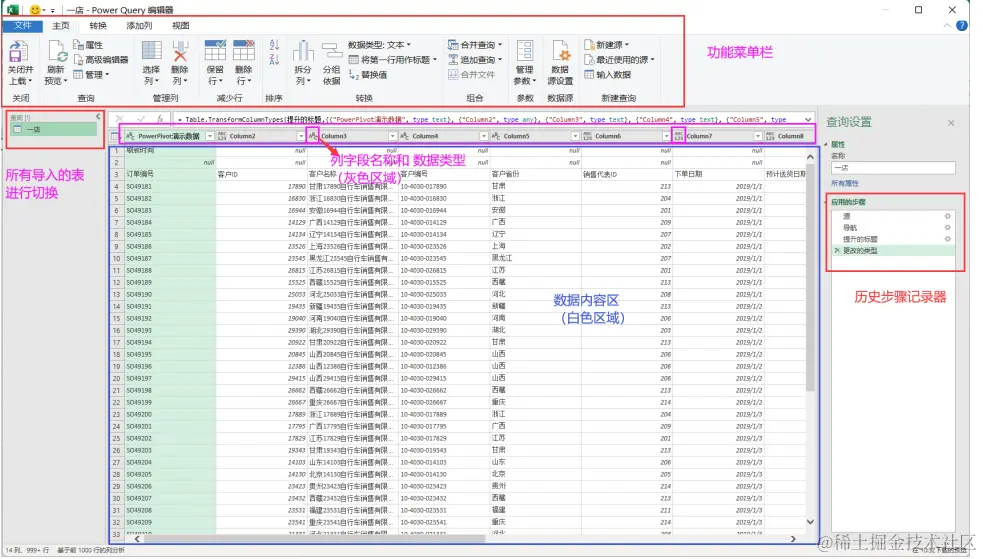Sort ascending with the A-Z icon
Image resolution: width=983 pixels, height=559 pixels.
[274, 45]
